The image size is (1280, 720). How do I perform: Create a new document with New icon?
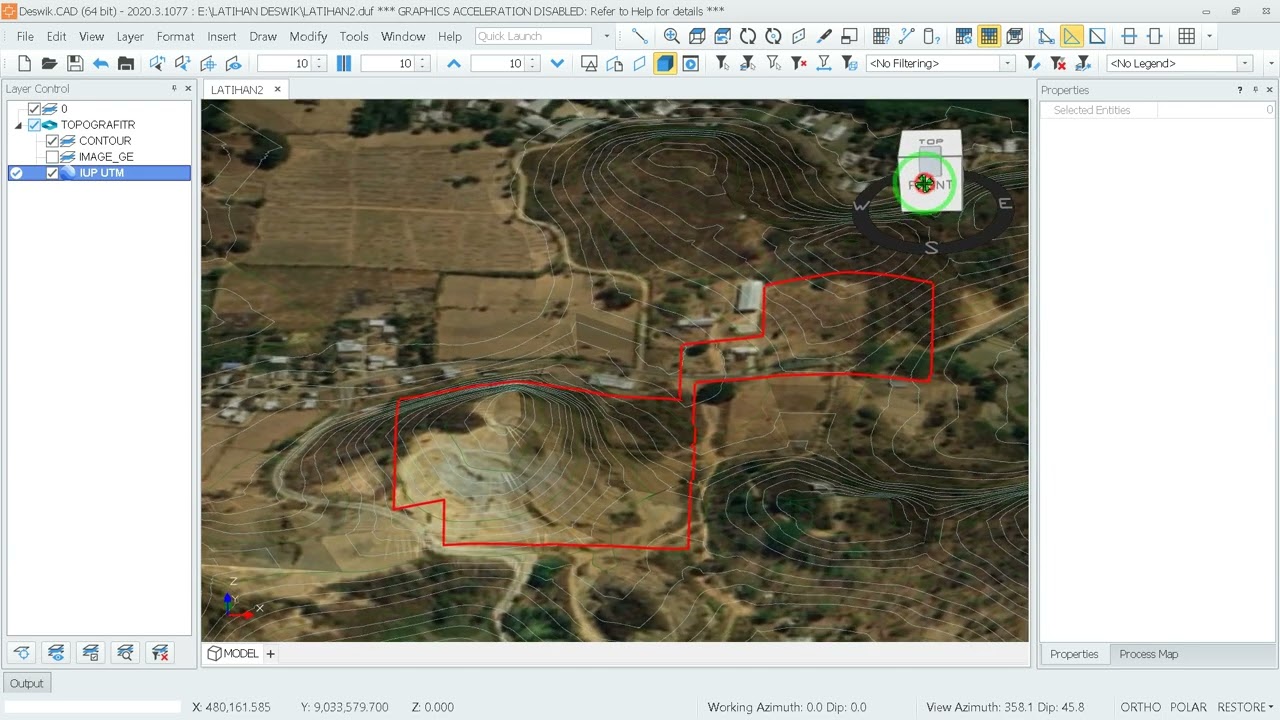coord(23,63)
